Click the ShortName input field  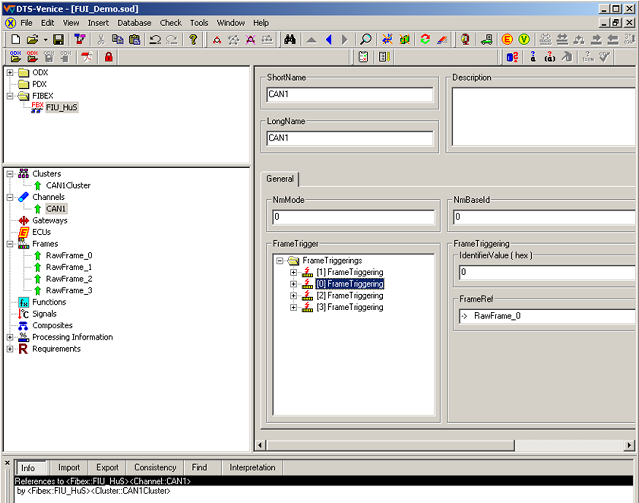click(350, 94)
